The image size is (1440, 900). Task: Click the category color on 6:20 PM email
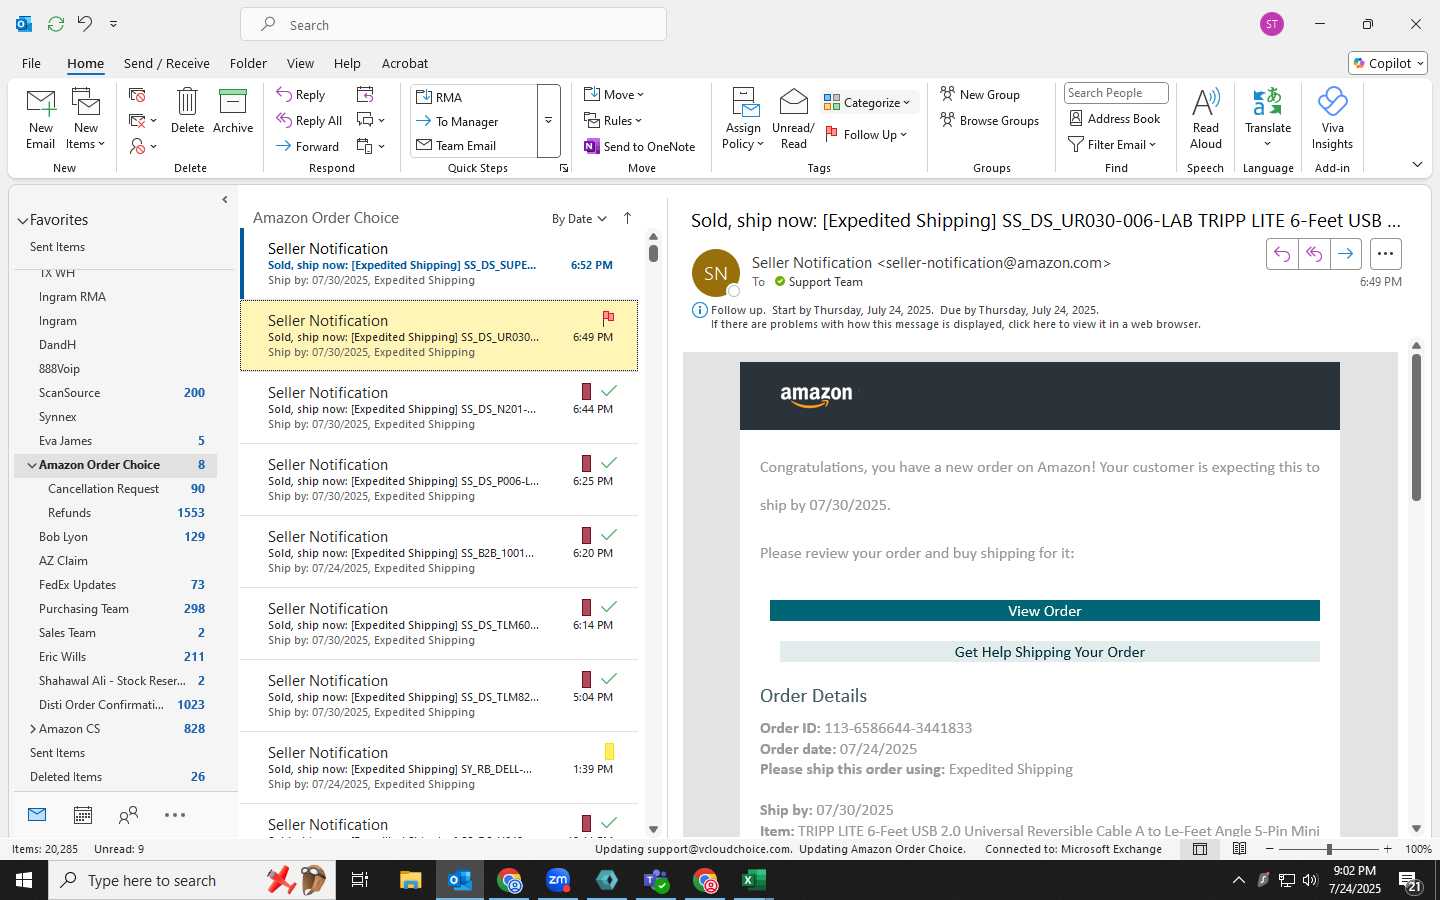pos(586,535)
